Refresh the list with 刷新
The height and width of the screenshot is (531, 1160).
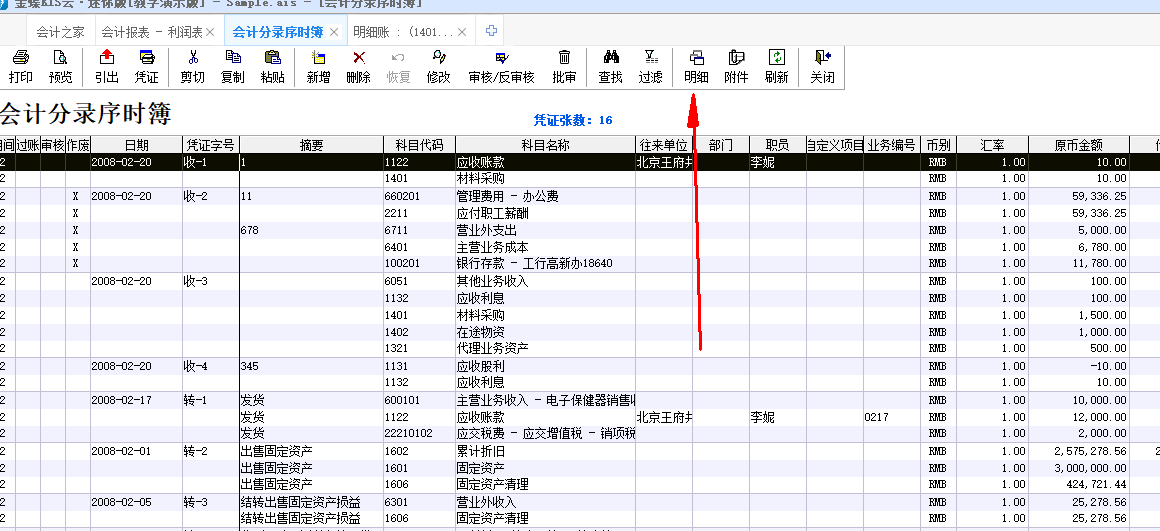pyautogui.click(x=776, y=66)
